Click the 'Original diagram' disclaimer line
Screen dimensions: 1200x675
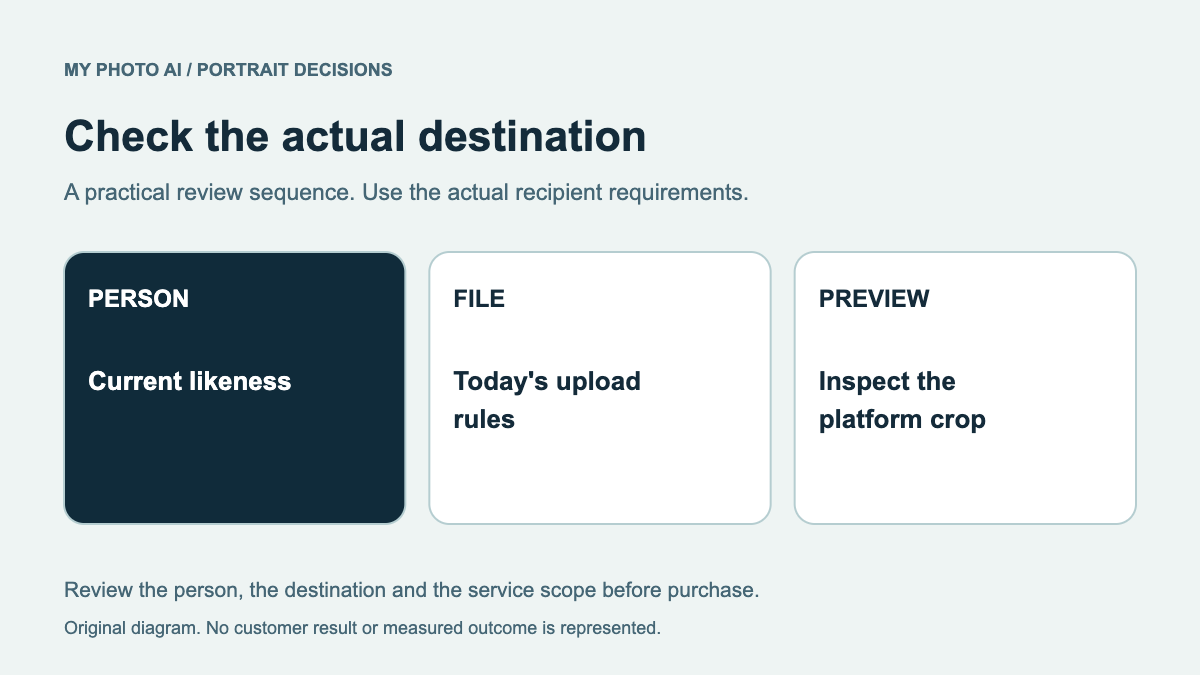tap(362, 629)
